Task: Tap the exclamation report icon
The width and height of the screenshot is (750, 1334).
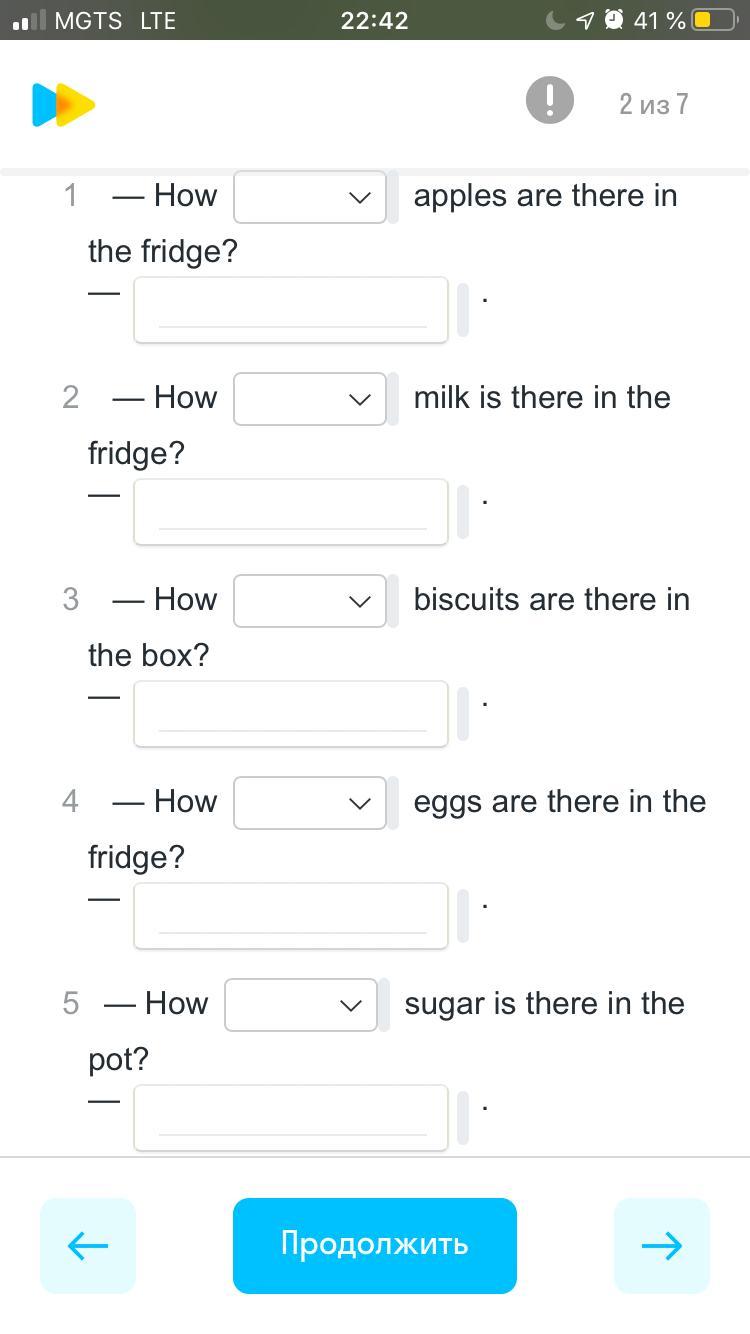Action: pos(549,101)
